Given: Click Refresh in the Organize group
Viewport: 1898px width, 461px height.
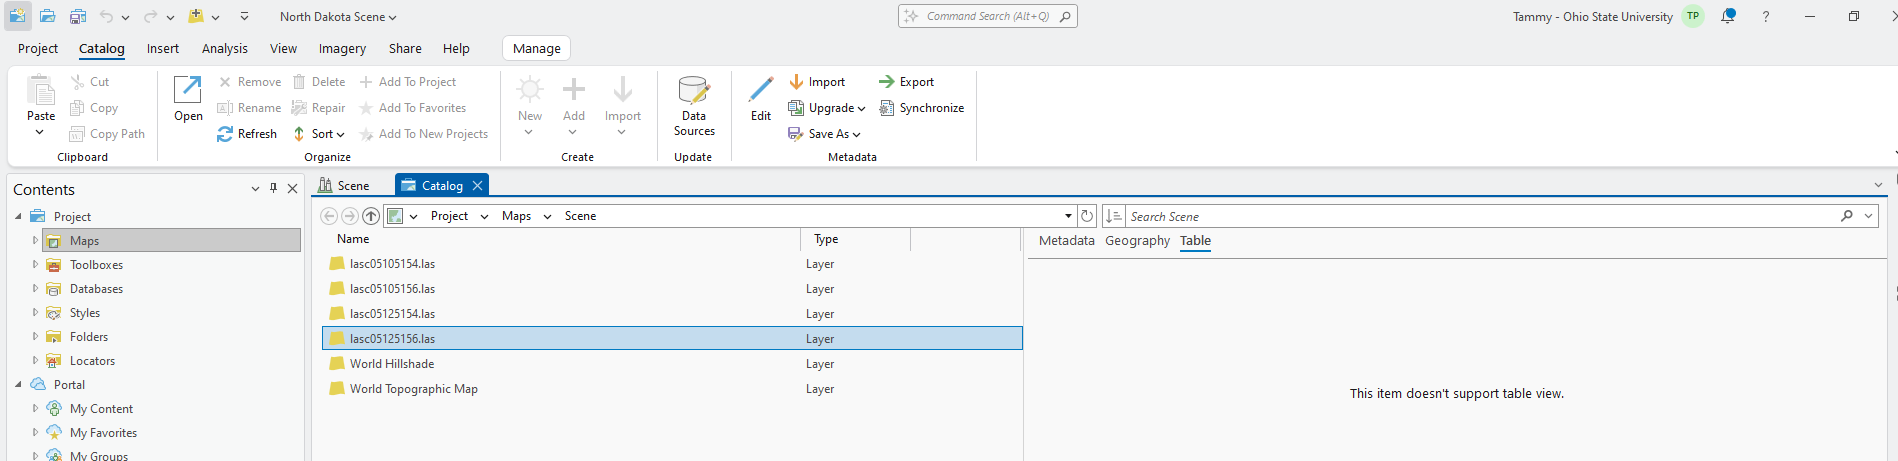Looking at the screenshot, I should pyautogui.click(x=247, y=134).
